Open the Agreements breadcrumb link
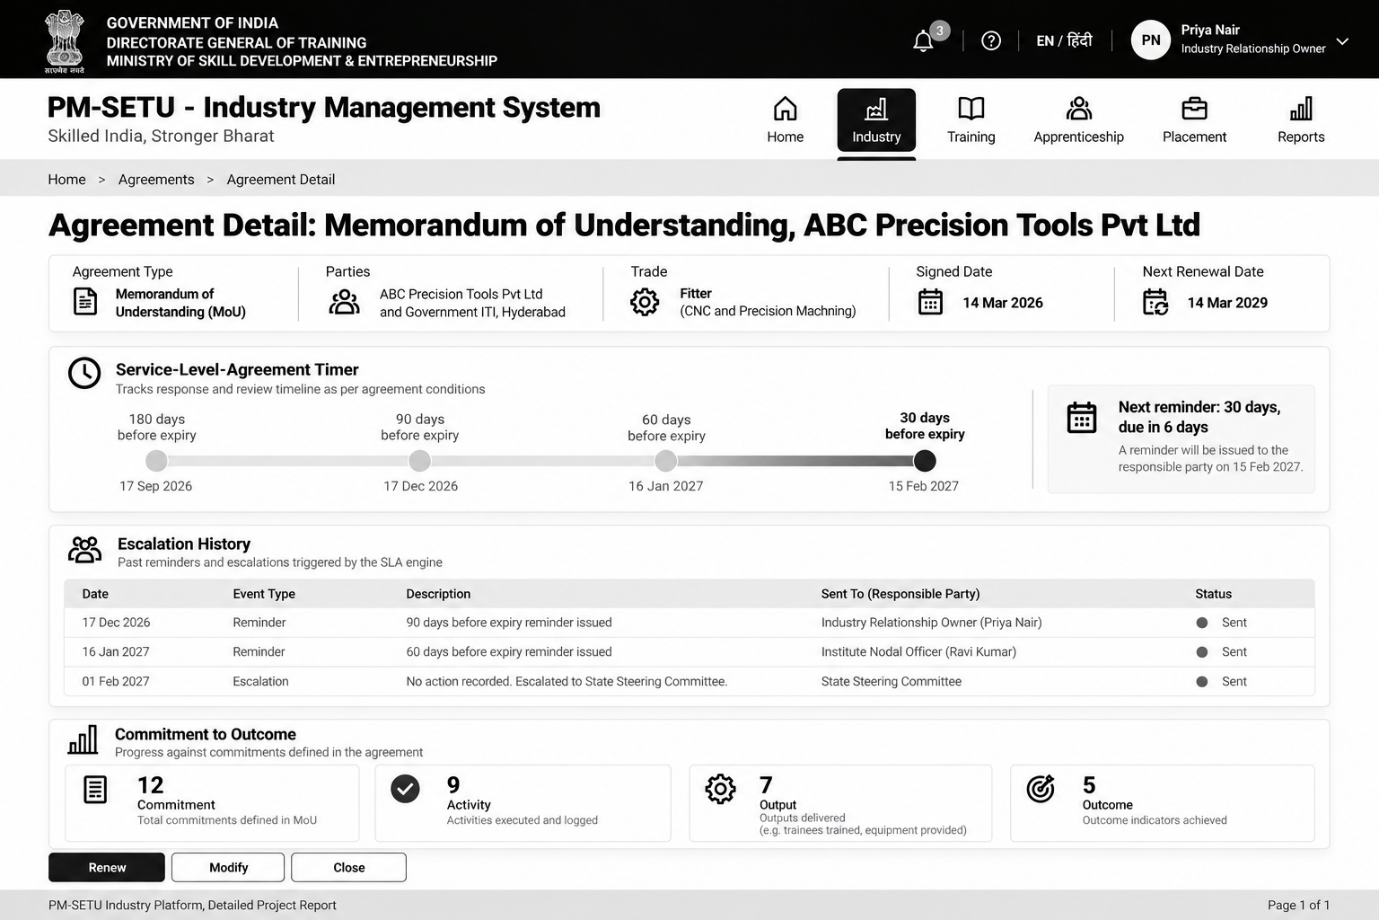Viewport: 1379px width, 920px height. tap(156, 180)
